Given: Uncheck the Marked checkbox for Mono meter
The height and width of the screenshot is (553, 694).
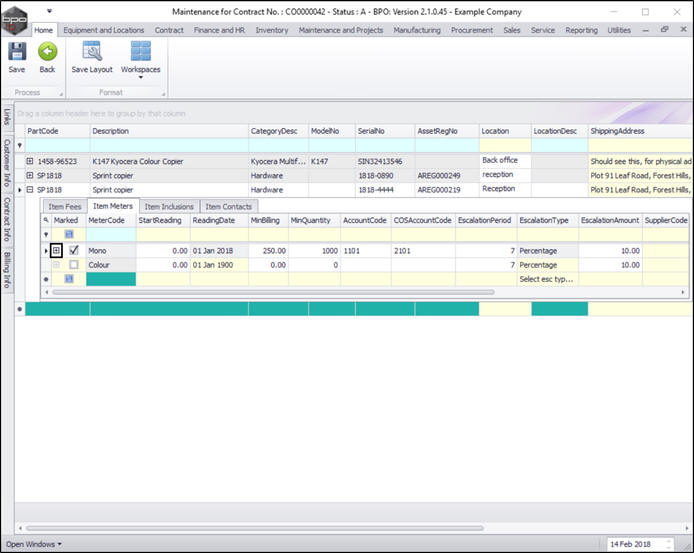Looking at the screenshot, I should pos(74,250).
